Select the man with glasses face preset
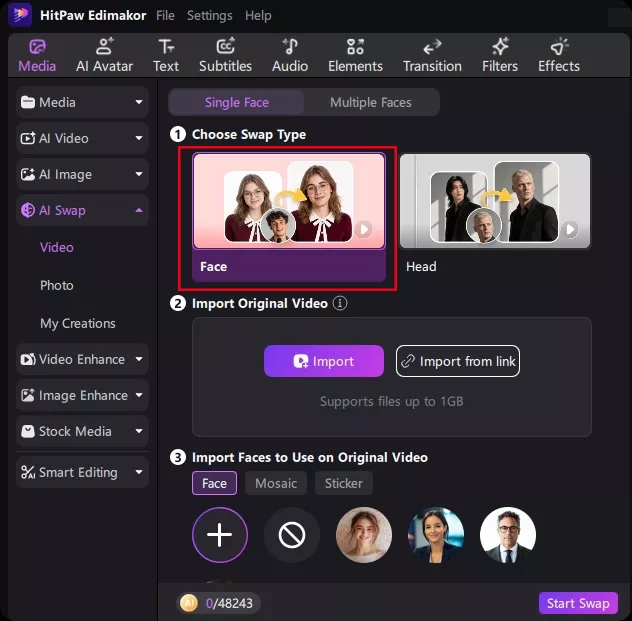632x621 pixels. 508,535
